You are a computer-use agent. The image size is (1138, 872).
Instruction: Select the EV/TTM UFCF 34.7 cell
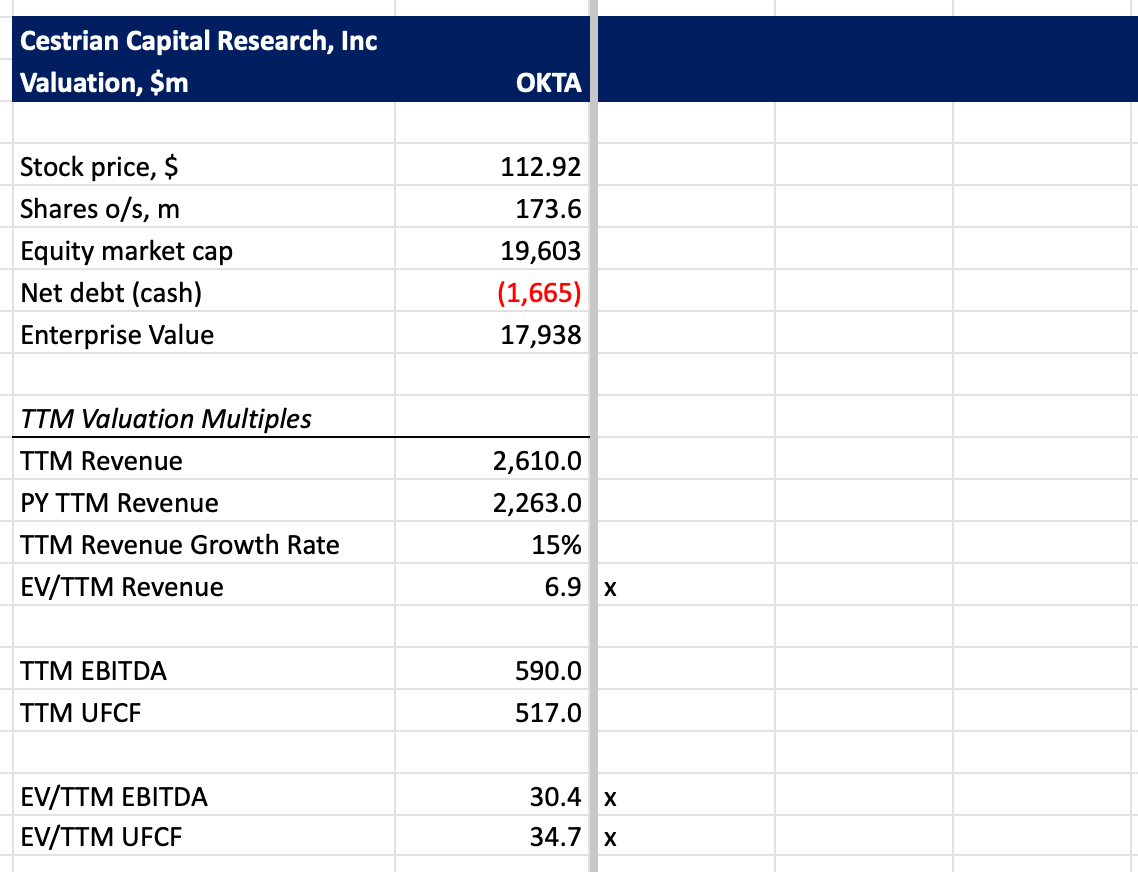click(492, 836)
